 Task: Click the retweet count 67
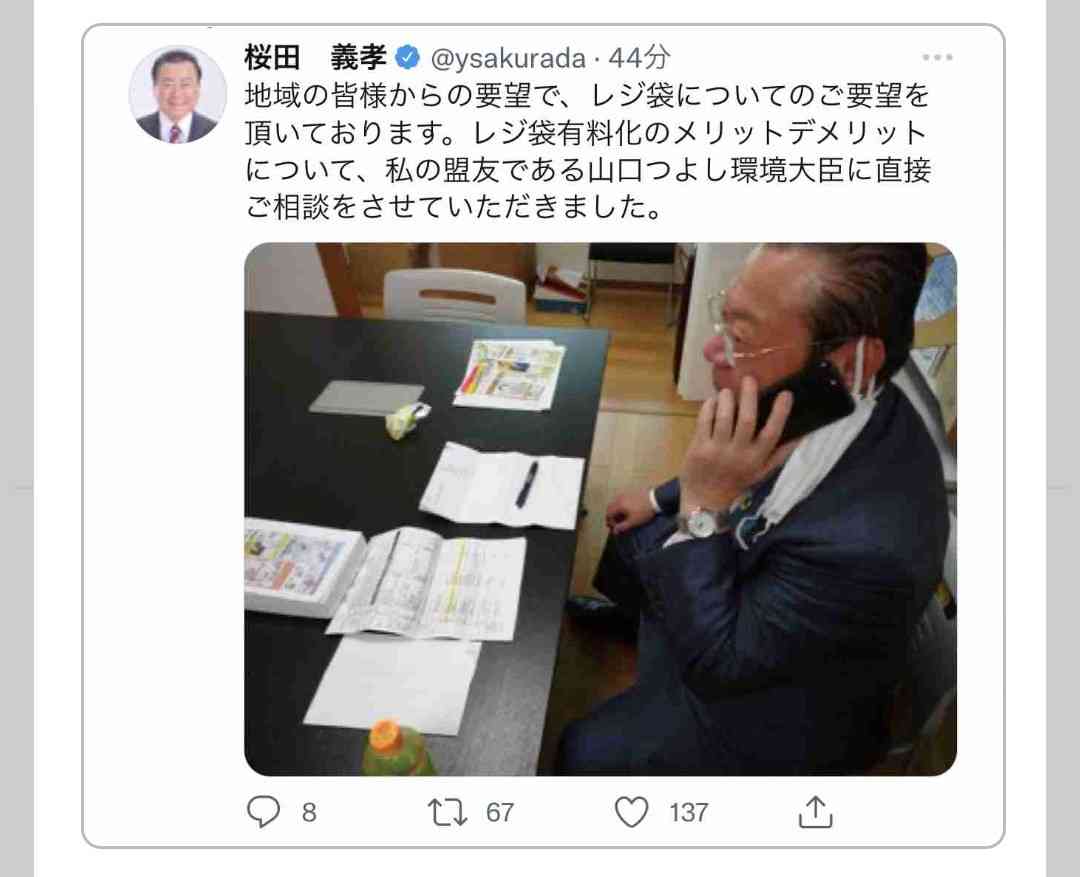click(500, 812)
